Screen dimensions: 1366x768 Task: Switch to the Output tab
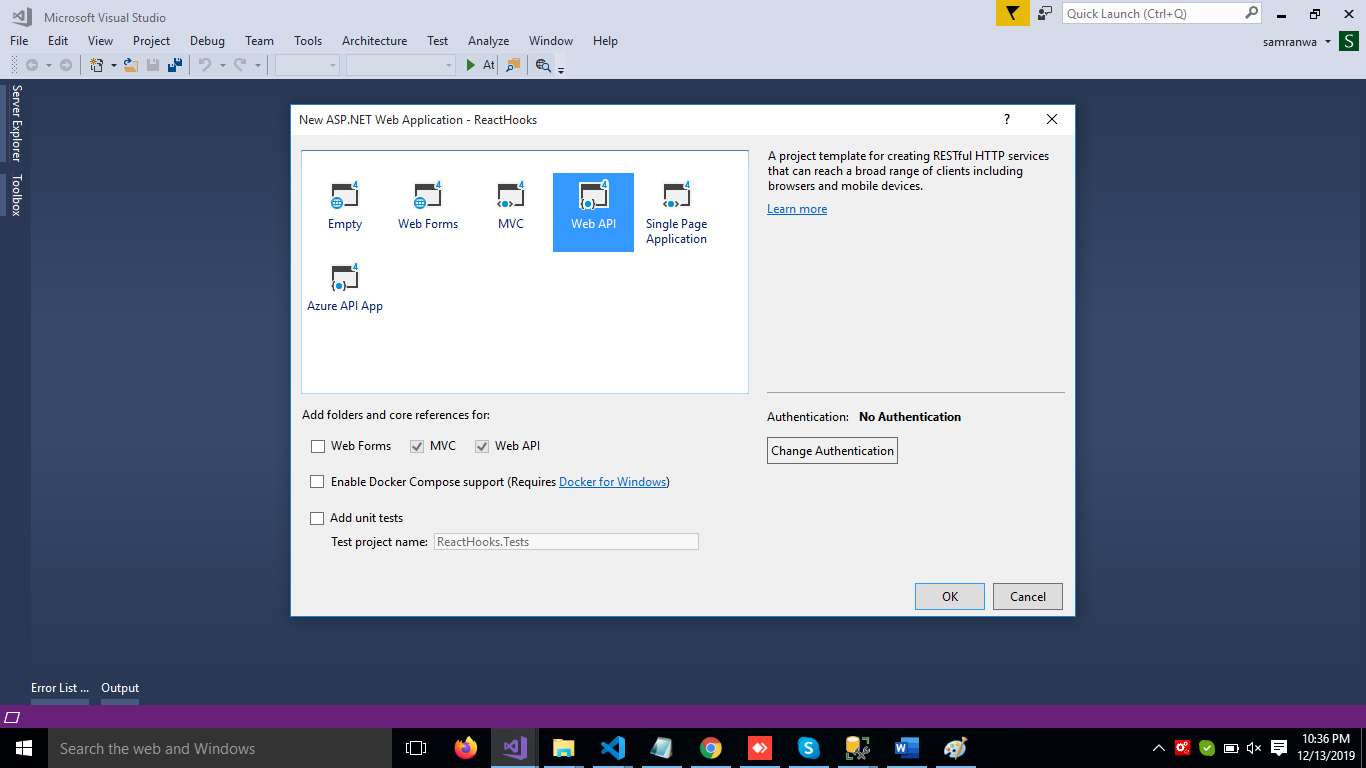point(120,688)
